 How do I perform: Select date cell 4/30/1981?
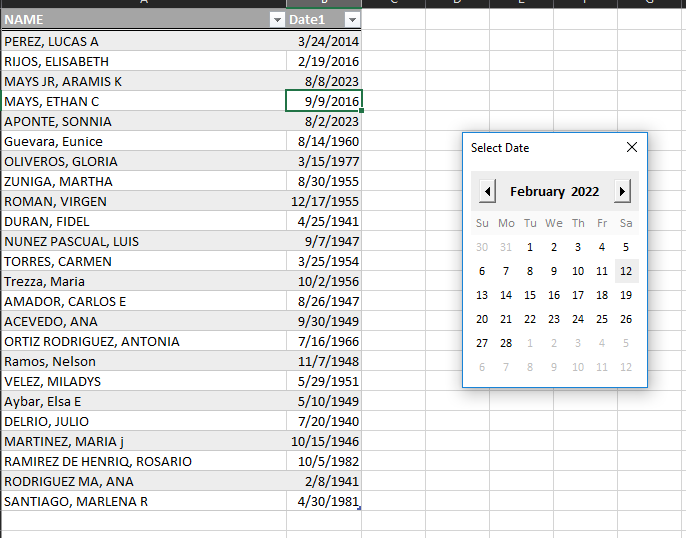pyautogui.click(x=324, y=502)
